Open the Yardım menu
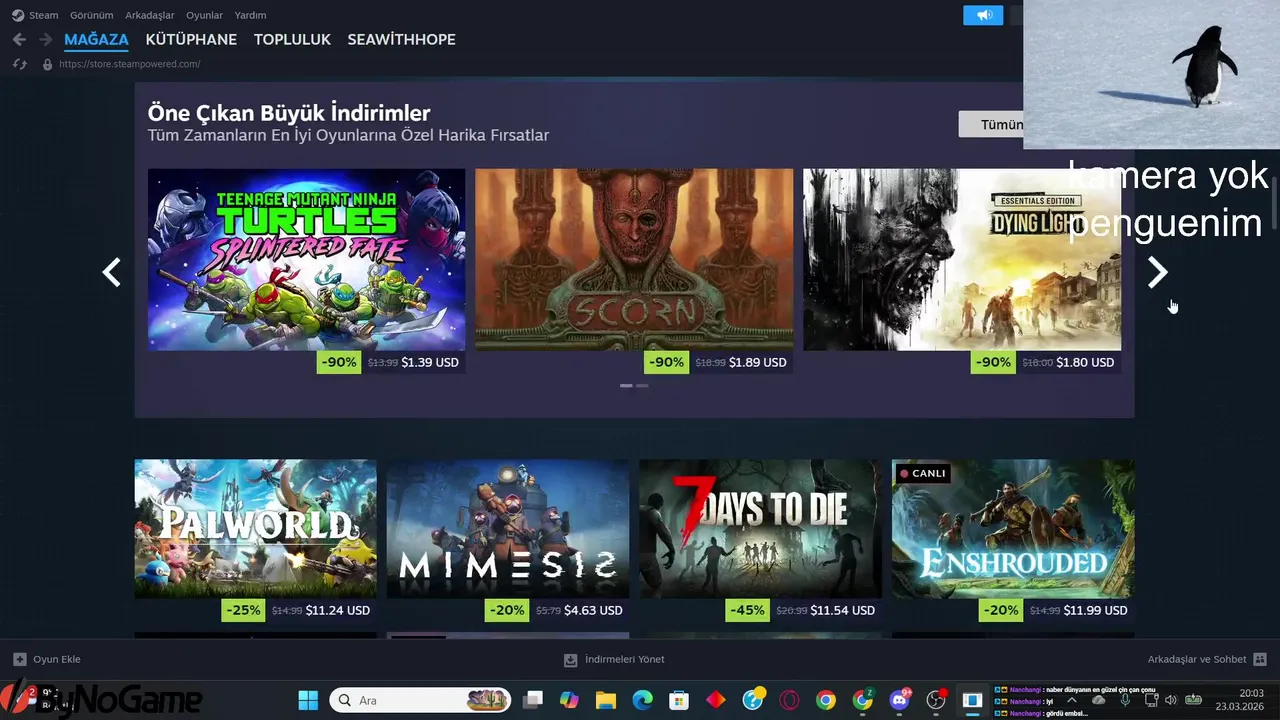The height and width of the screenshot is (720, 1280). coord(250,15)
